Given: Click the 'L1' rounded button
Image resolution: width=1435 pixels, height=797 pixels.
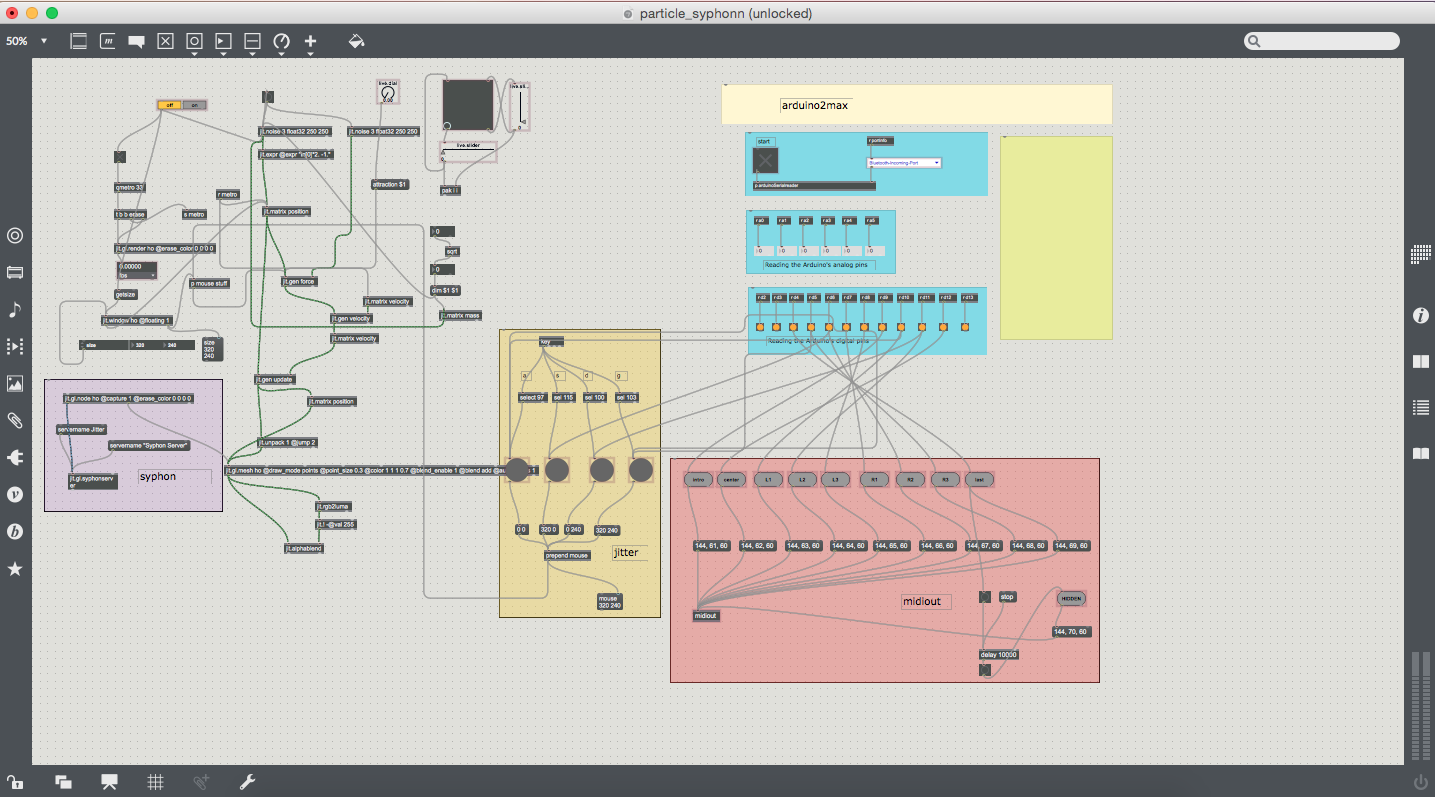Looking at the screenshot, I should click(x=768, y=480).
